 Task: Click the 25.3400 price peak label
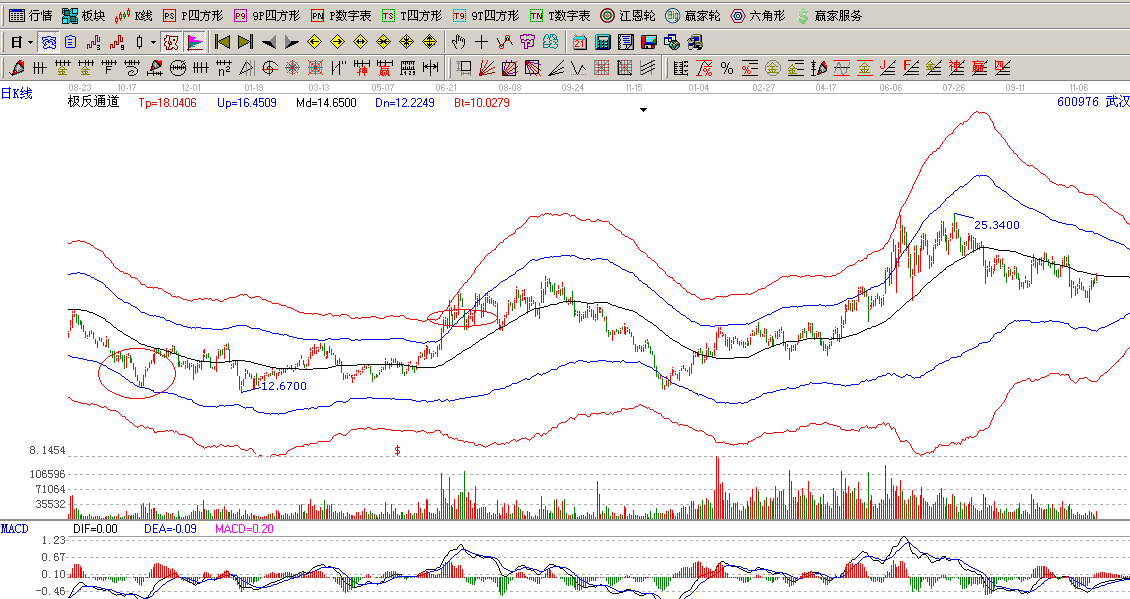996,225
